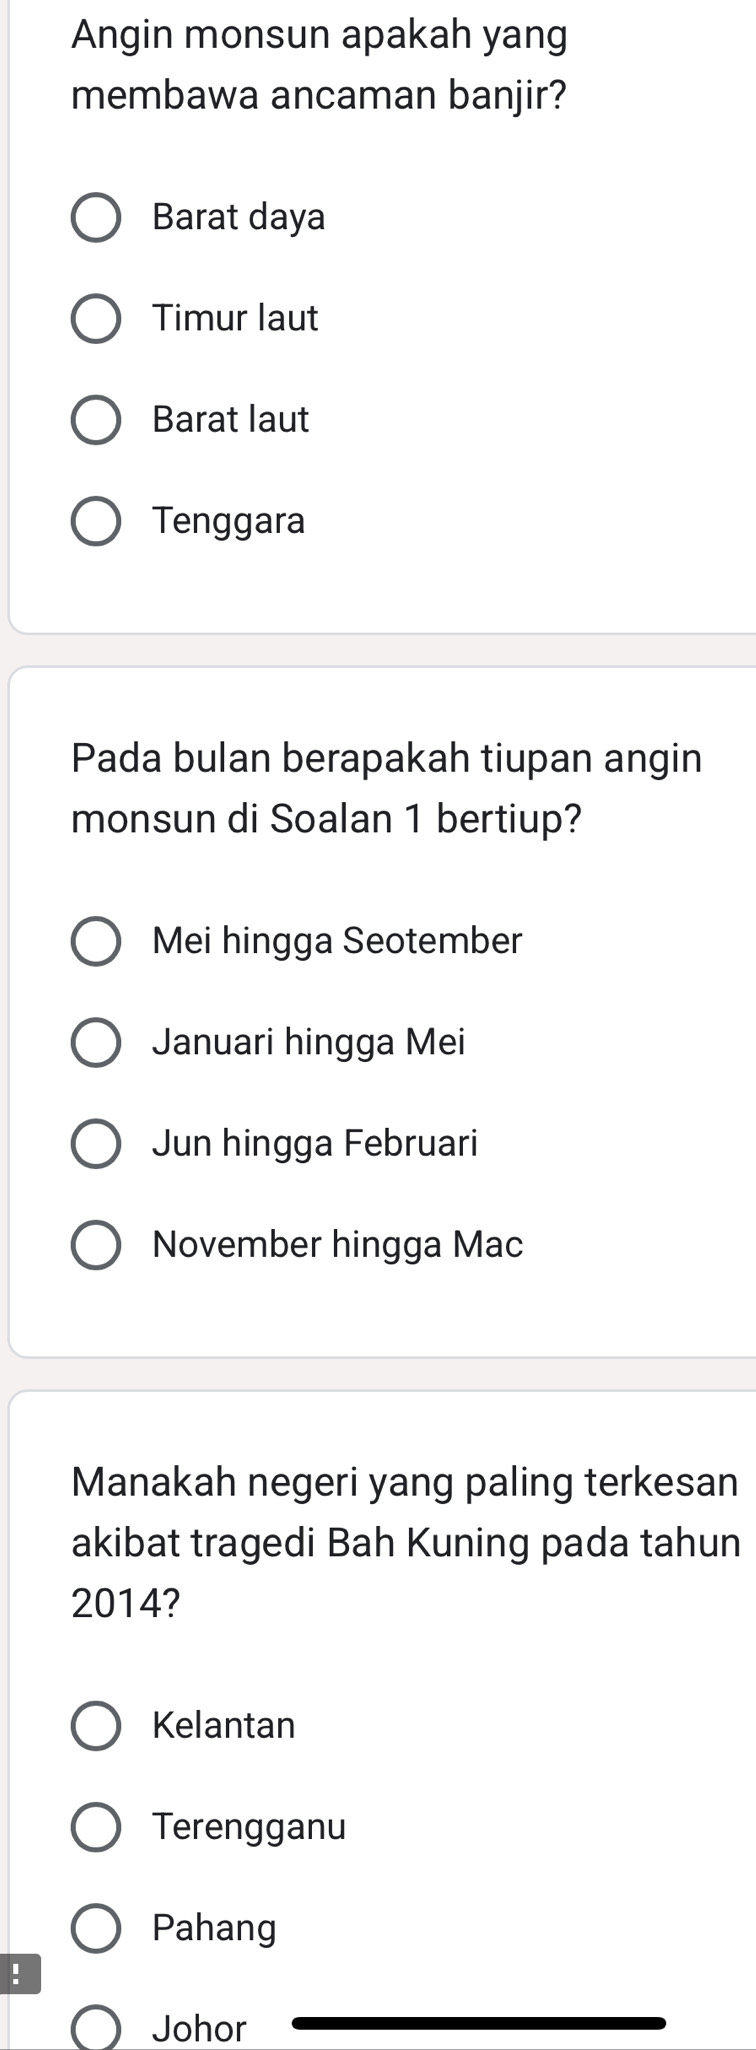Select the 'Tenggara' radio circle

tap(96, 522)
